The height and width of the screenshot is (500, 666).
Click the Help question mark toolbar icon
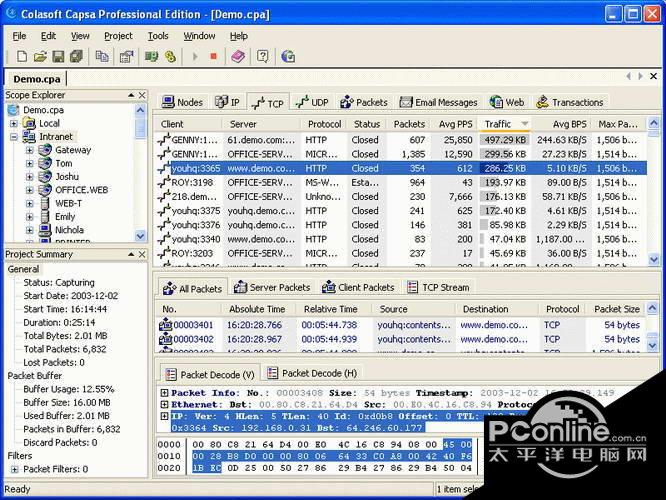263,56
